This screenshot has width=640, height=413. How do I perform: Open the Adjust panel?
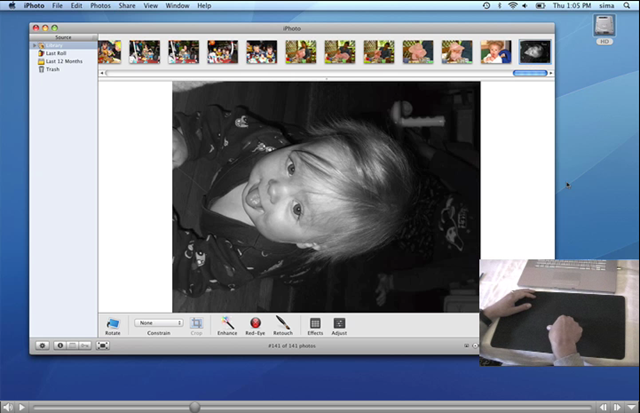339,323
